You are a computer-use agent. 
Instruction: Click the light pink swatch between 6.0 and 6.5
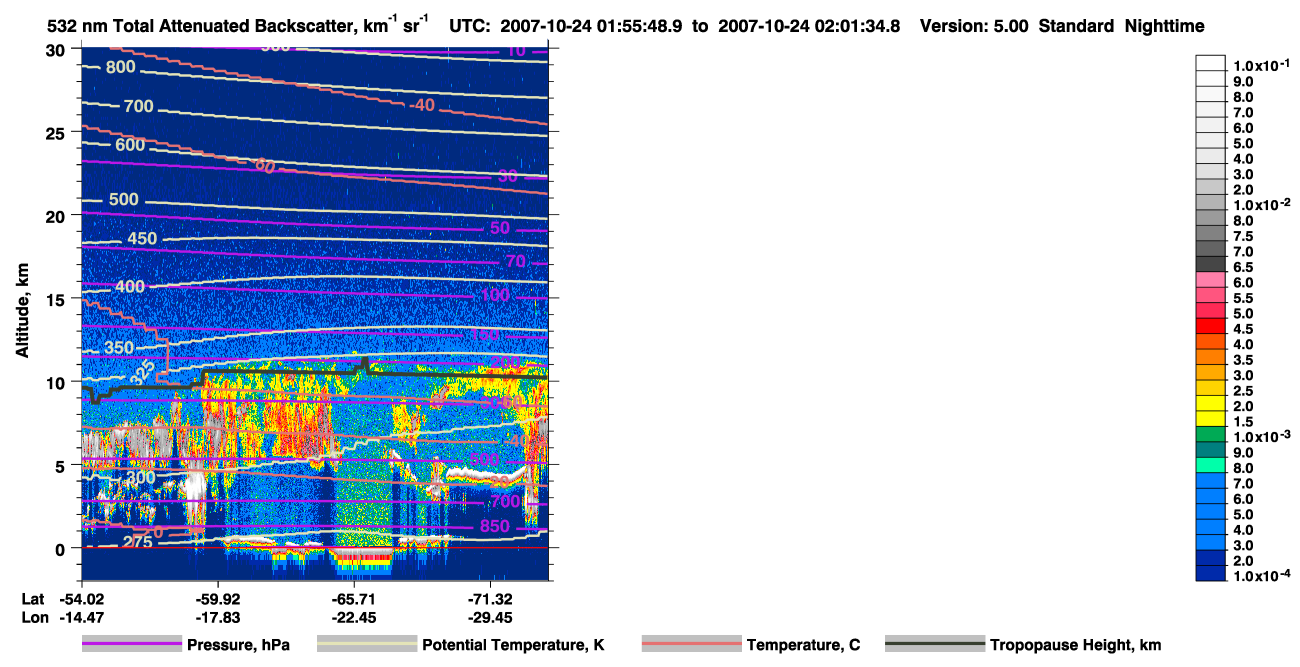(x=1210, y=281)
